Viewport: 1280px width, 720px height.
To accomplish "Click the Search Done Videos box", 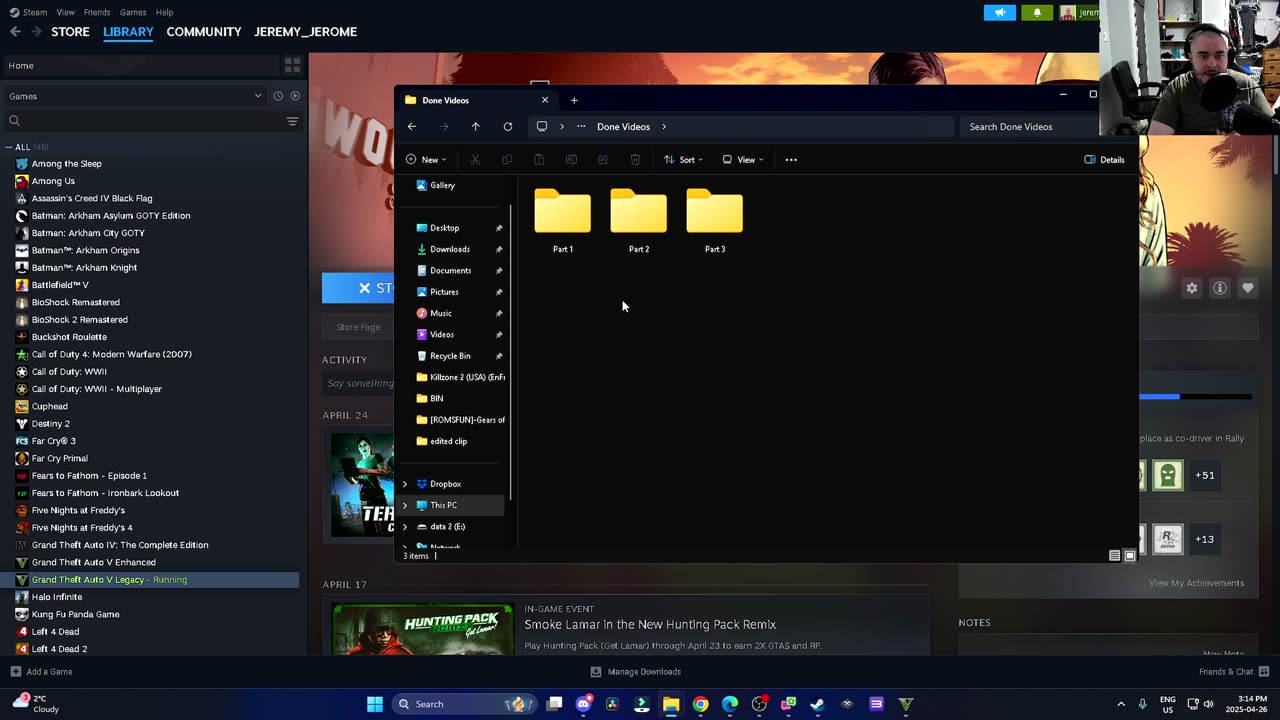I will click(1030, 127).
